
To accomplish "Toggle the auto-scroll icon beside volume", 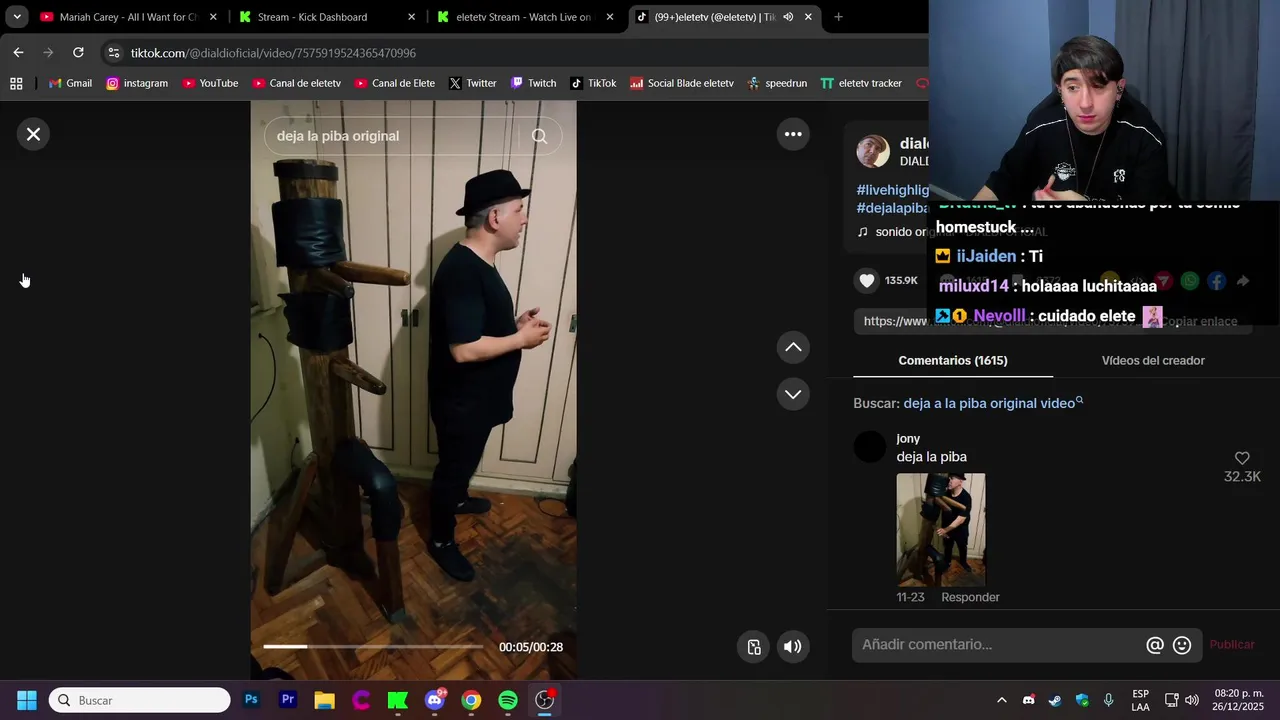I will tap(755, 647).
